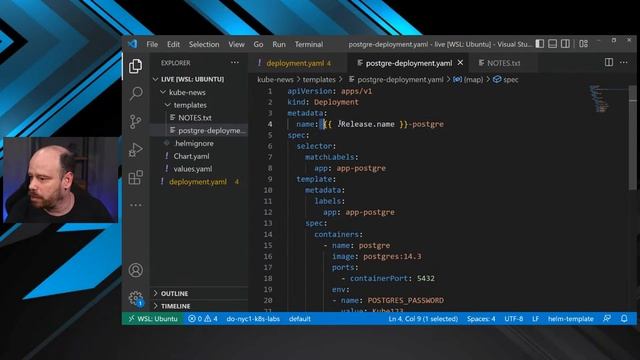Change LF end of line sequence
The height and width of the screenshot is (360, 640).
[535, 319]
